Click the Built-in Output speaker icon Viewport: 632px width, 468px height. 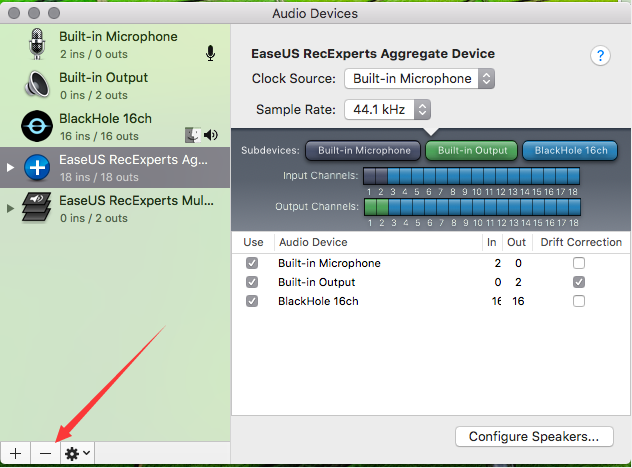[37, 85]
